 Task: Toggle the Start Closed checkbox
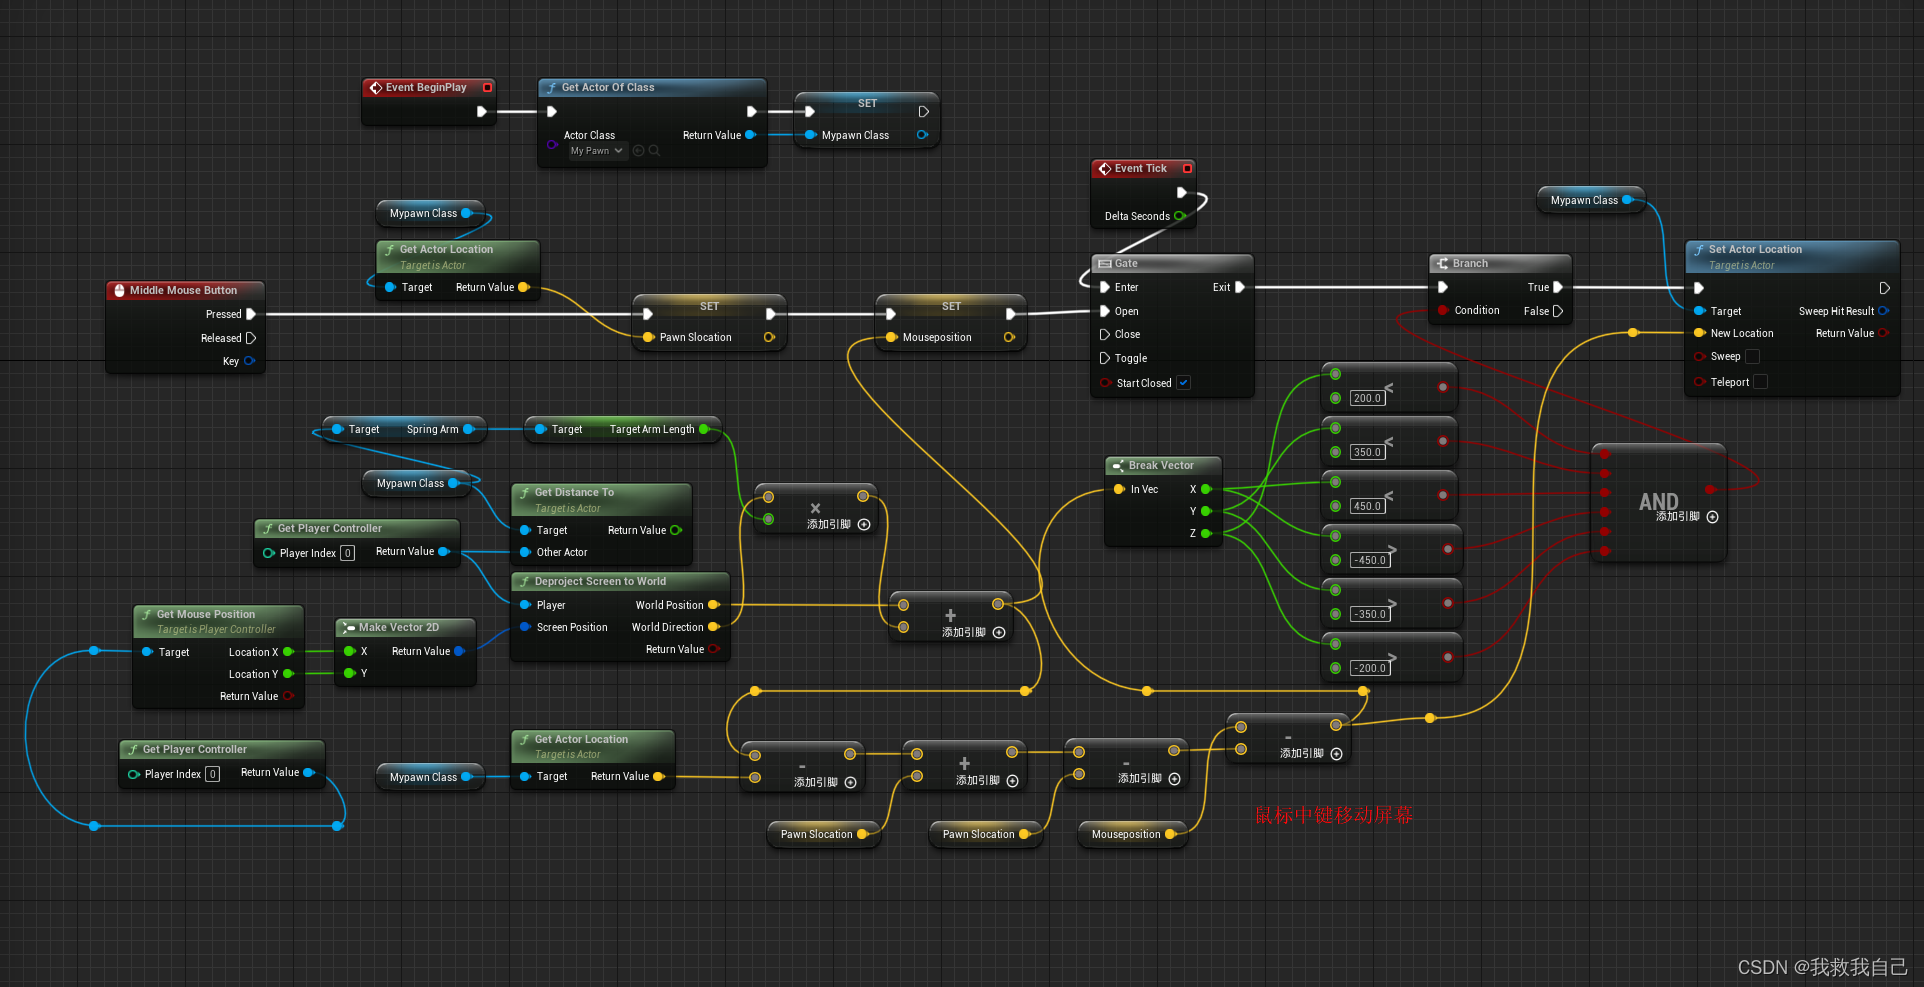click(1183, 383)
